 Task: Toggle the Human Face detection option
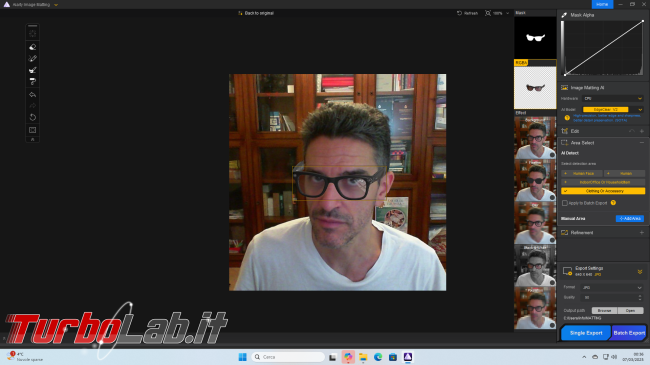[581, 173]
